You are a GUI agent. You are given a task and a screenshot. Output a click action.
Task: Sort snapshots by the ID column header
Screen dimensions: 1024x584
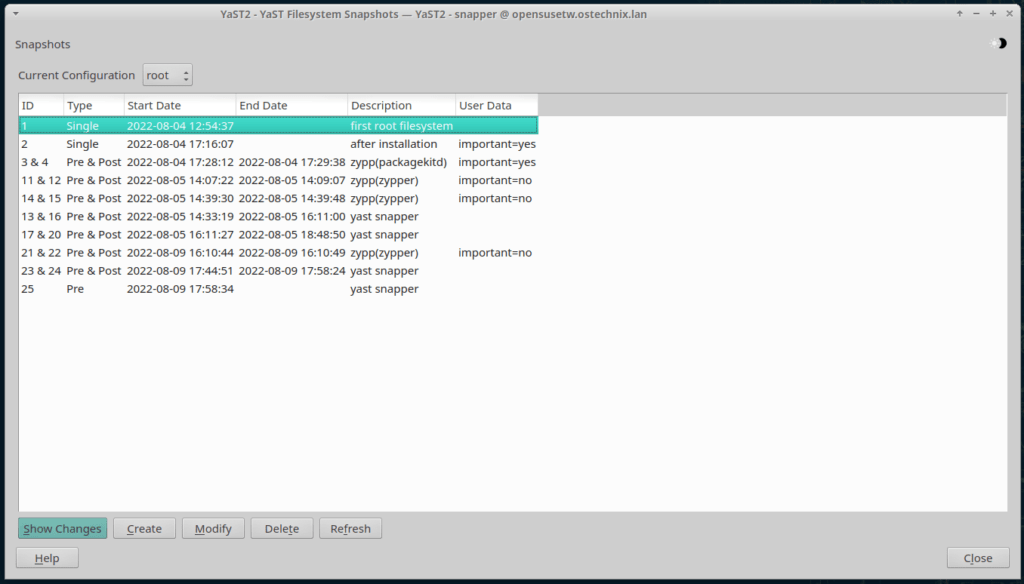pyautogui.click(x=30, y=105)
